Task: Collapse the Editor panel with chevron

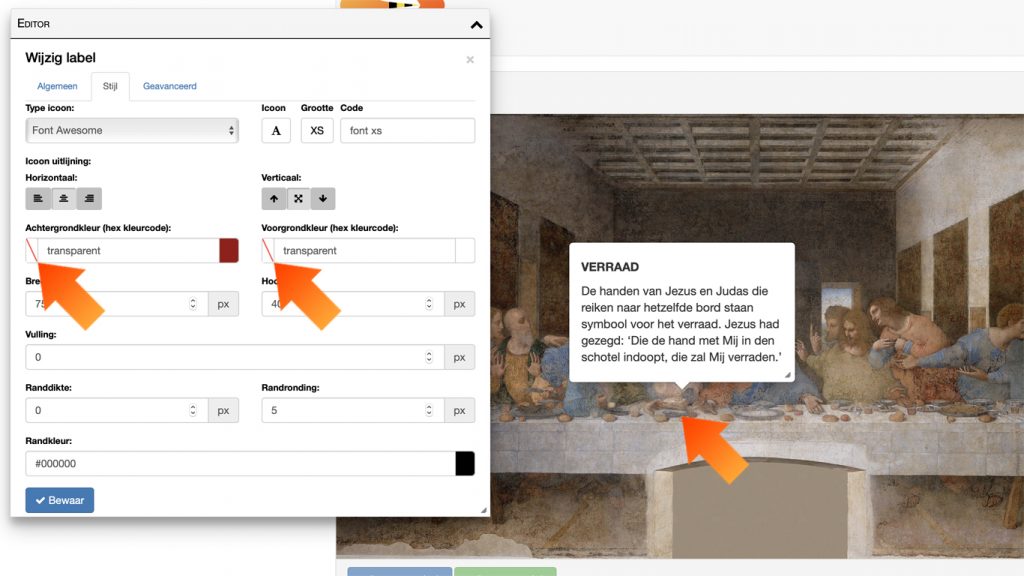Action: pos(476,25)
